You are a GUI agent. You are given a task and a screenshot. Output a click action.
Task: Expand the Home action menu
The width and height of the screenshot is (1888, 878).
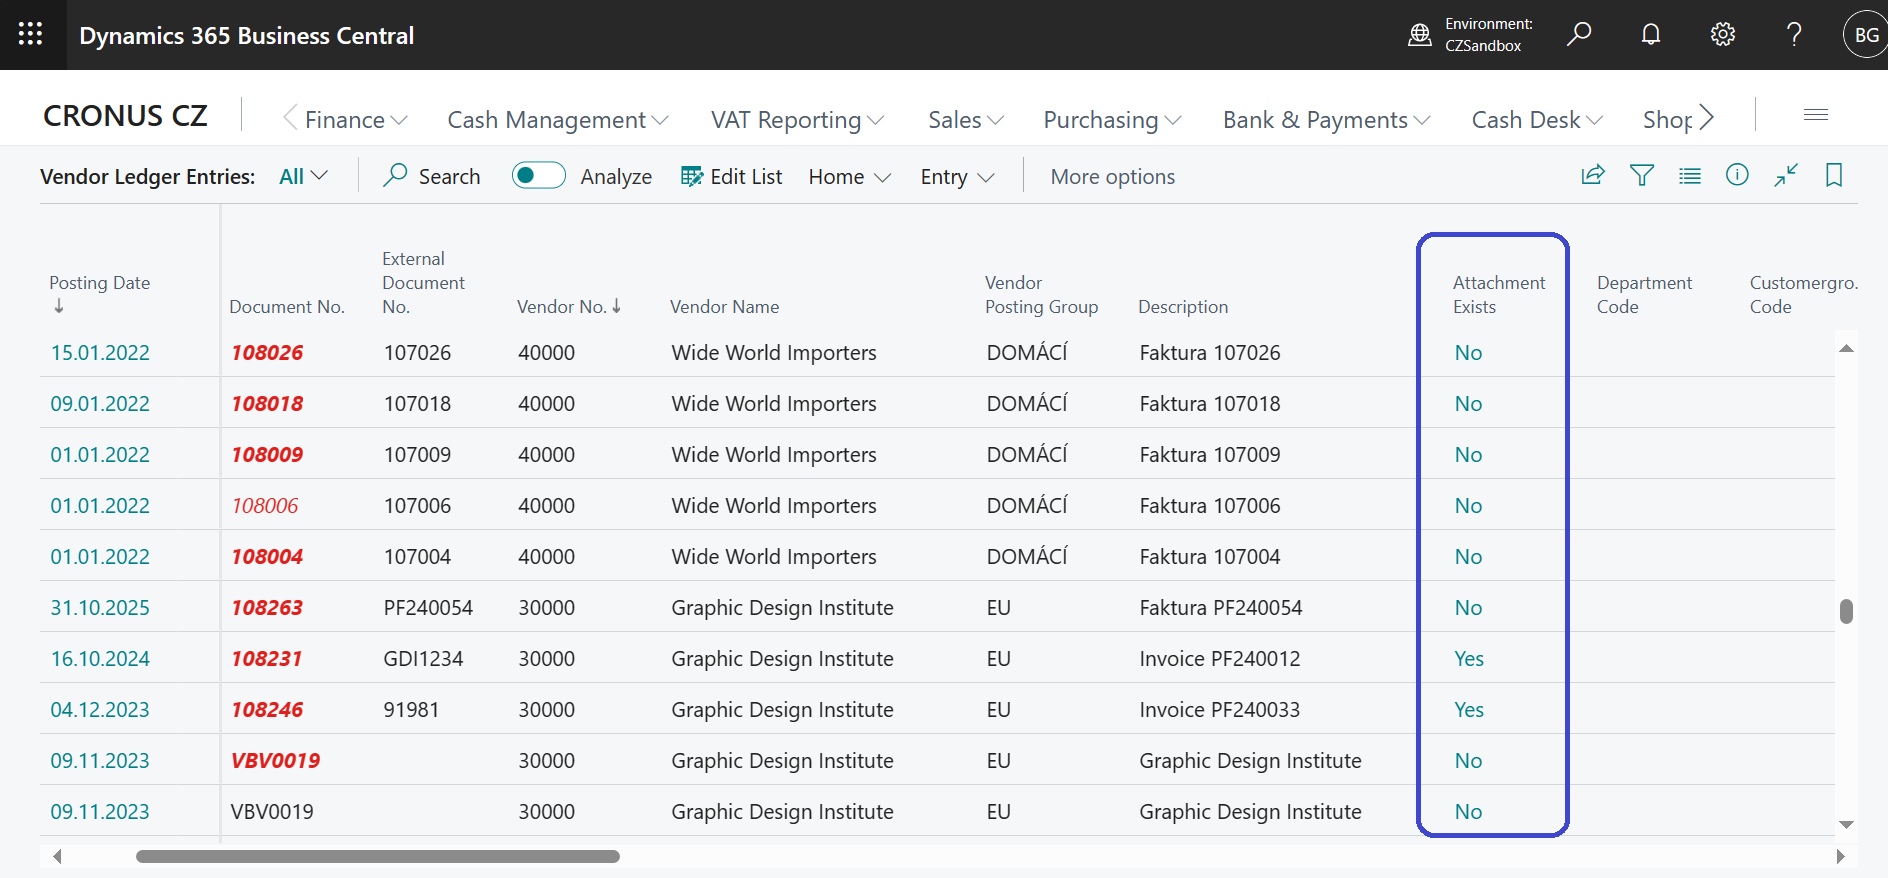[849, 177]
